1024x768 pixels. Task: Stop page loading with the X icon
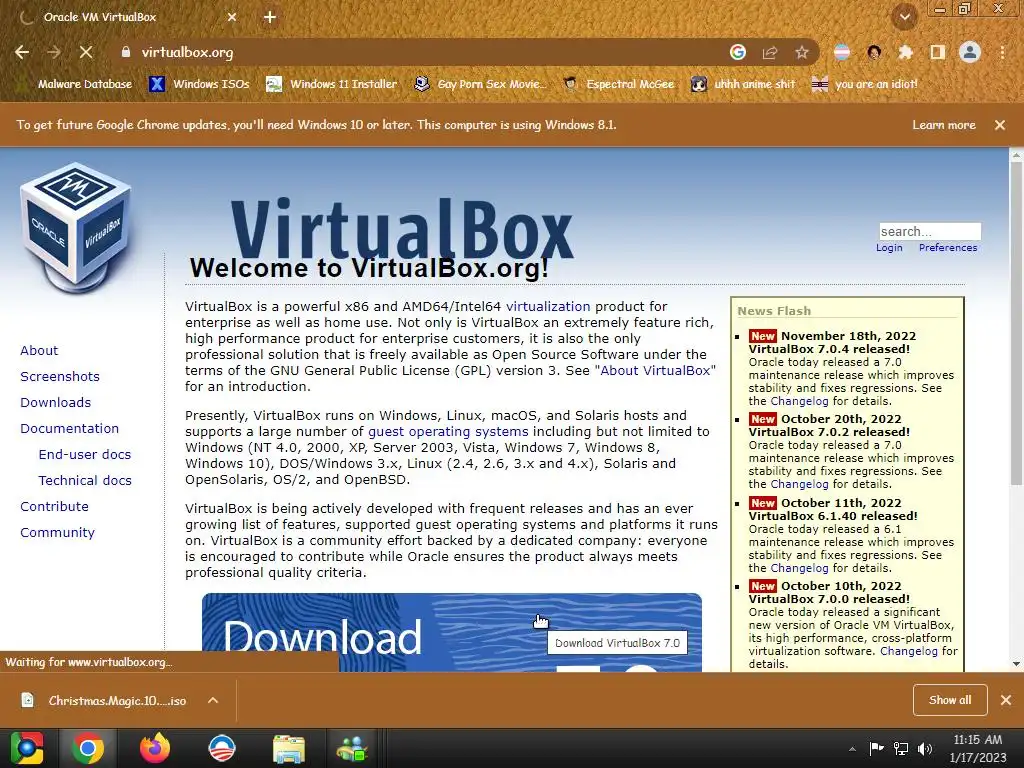click(86, 52)
